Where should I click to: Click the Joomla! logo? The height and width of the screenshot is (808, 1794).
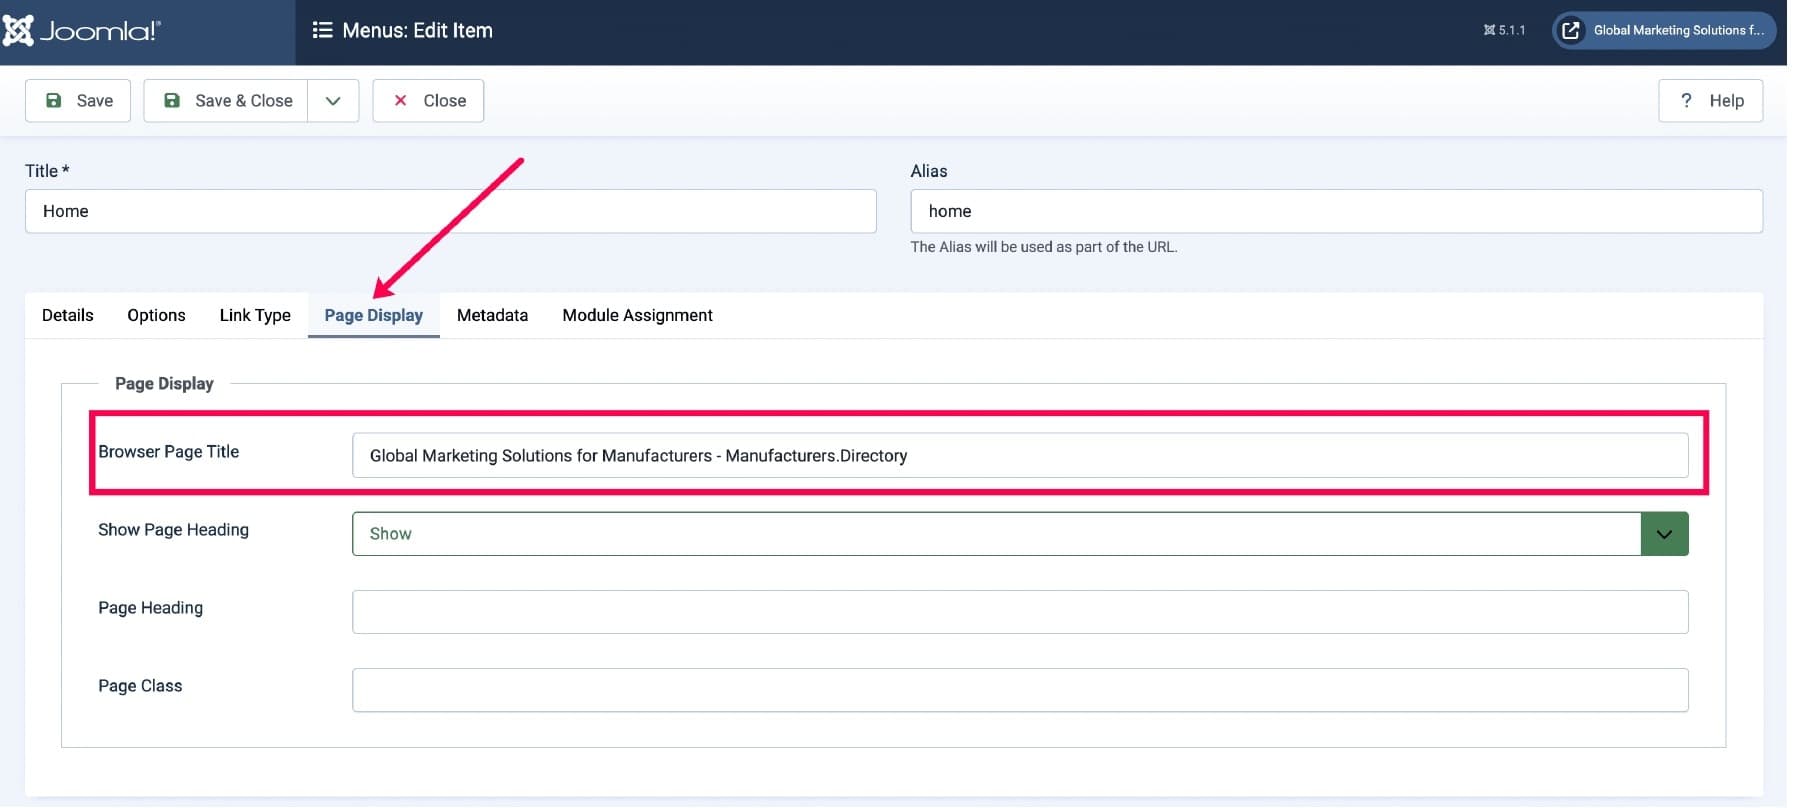80,31
